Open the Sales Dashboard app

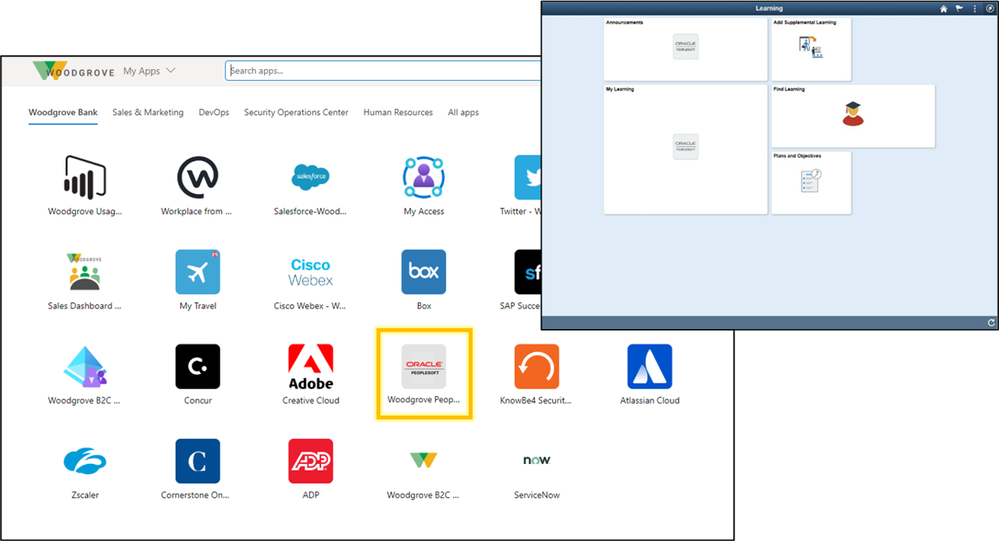tap(85, 280)
